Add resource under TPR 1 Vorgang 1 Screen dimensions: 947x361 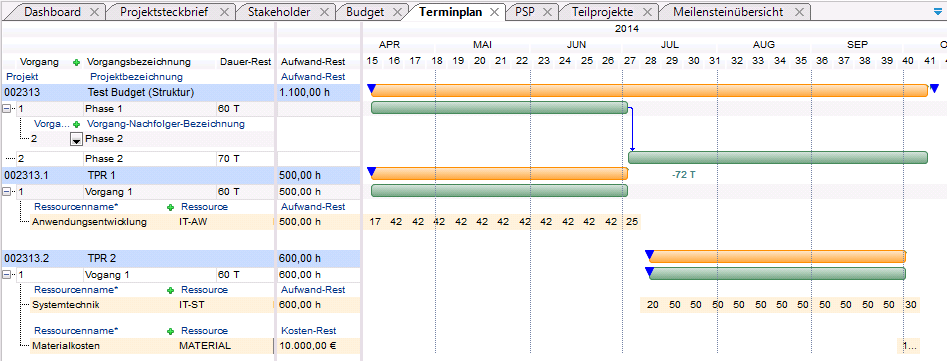(x=170, y=207)
